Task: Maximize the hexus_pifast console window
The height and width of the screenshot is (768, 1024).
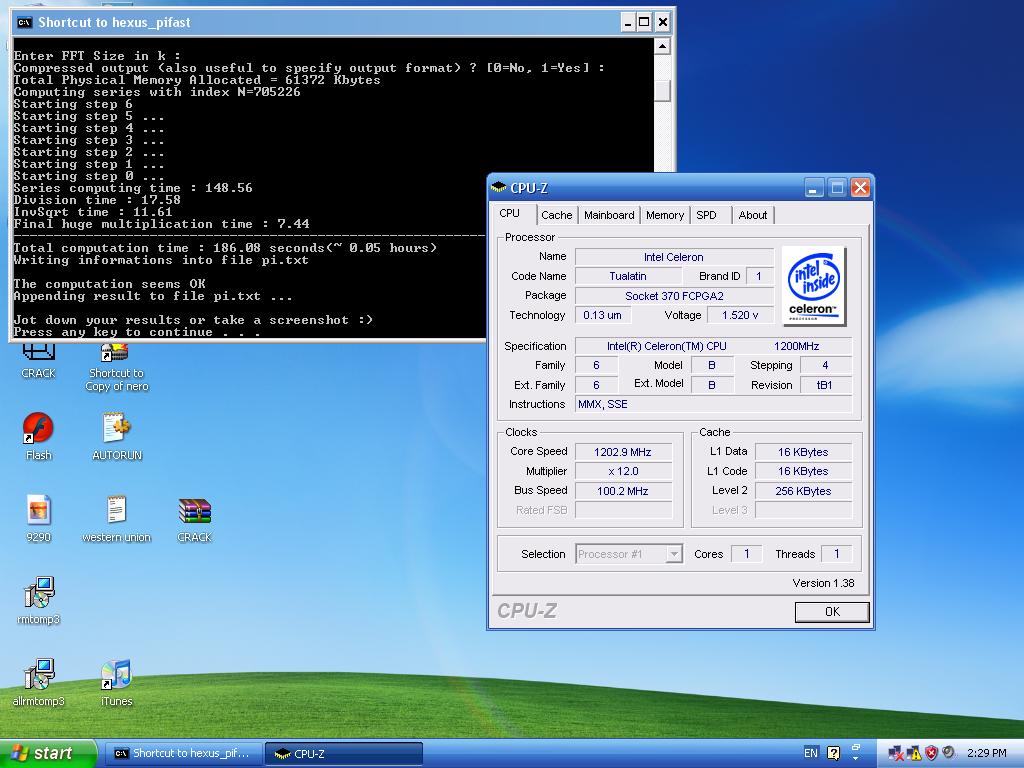Action: (x=644, y=22)
